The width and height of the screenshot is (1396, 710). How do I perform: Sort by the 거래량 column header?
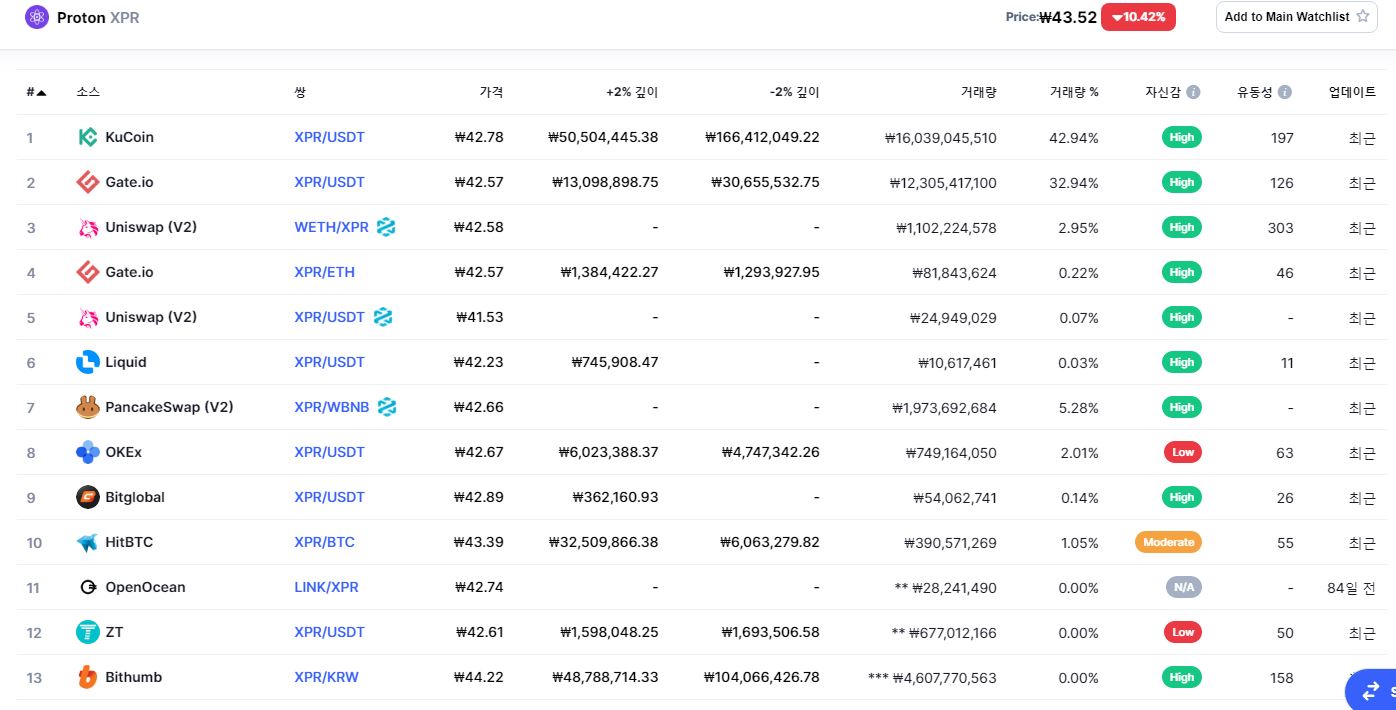[x=978, y=92]
